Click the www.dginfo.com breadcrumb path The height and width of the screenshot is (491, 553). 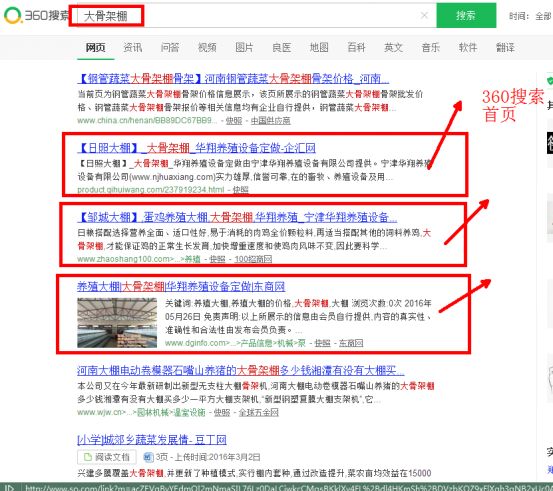235,343
